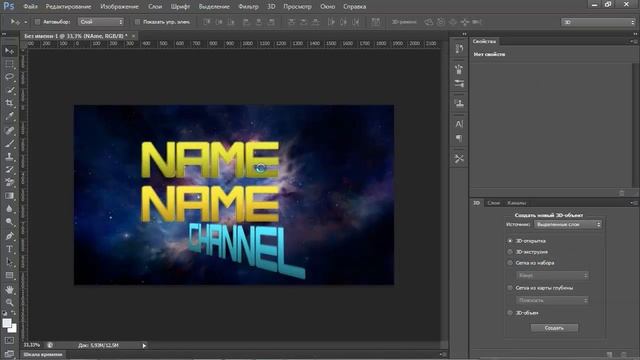
Task: Select the Eyedropper tool
Action: coord(10,116)
